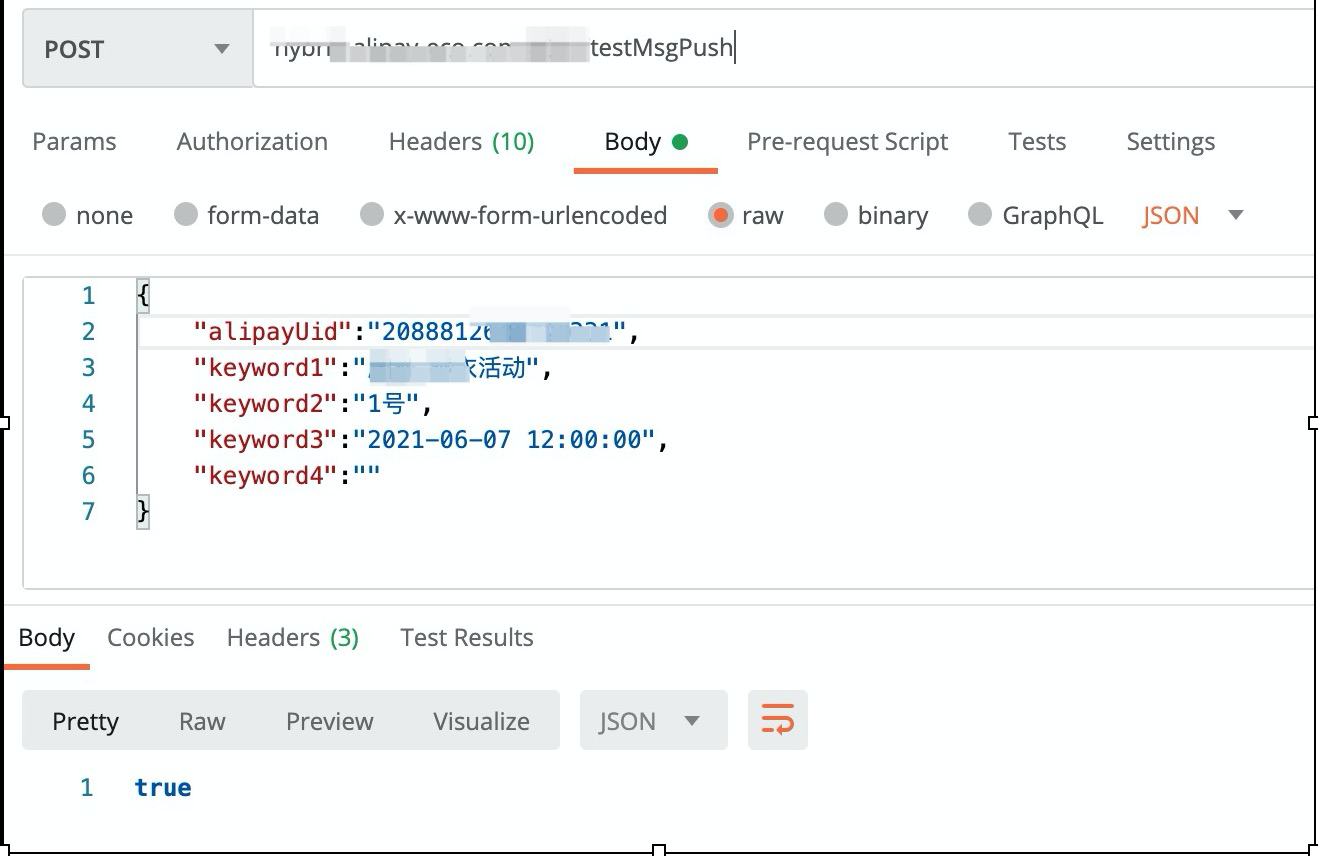Switch response view to Raw
Image resolution: width=1318 pixels, height=856 pixels.
[202, 721]
